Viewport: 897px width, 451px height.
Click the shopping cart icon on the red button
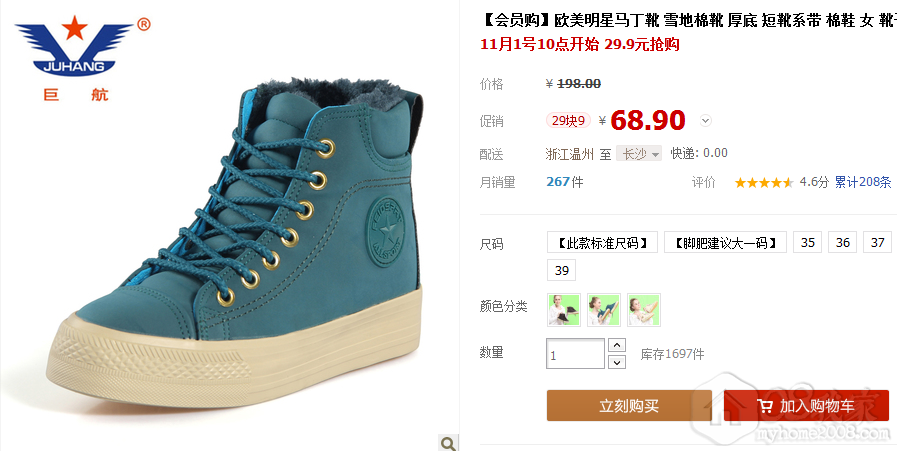764,406
